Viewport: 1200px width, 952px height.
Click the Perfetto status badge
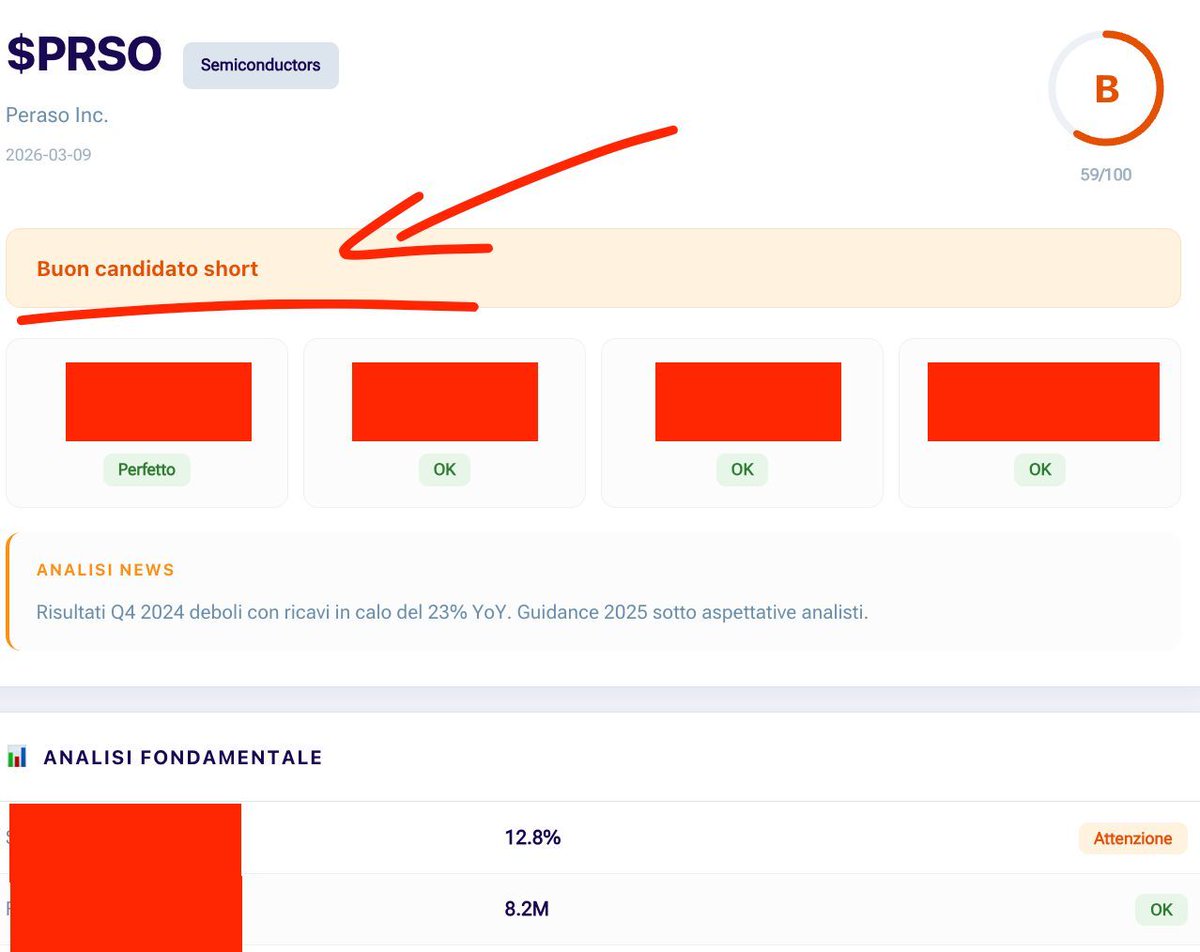click(147, 469)
